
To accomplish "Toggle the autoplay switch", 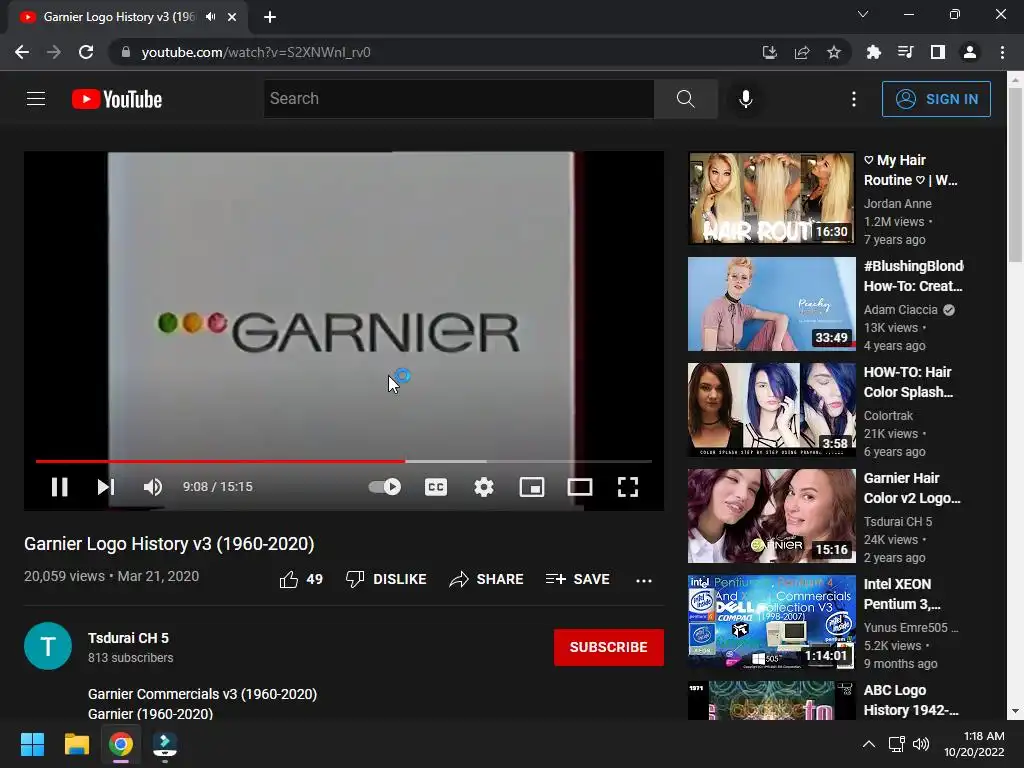I will tap(385, 487).
